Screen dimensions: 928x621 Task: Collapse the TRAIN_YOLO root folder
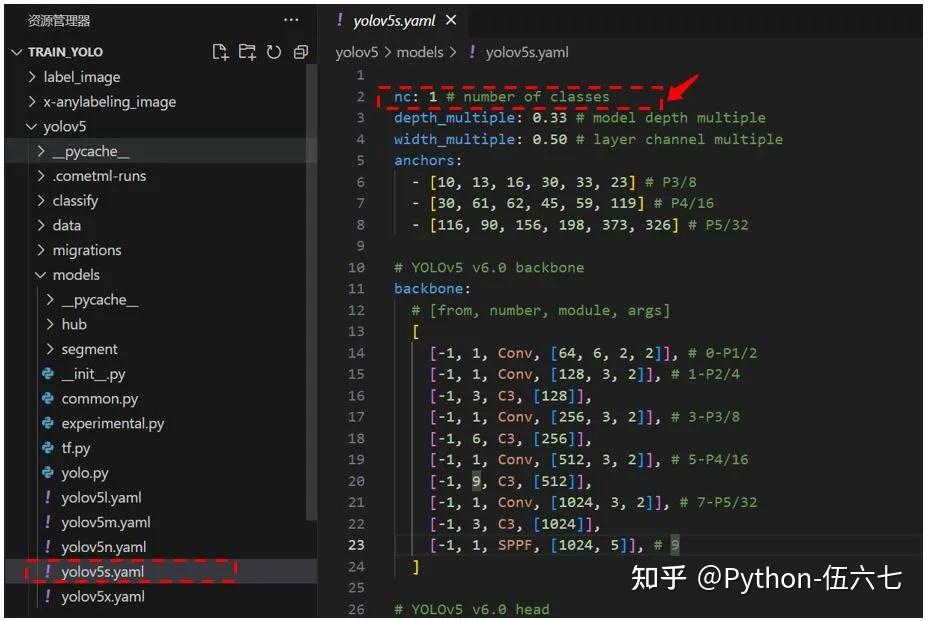coord(17,52)
